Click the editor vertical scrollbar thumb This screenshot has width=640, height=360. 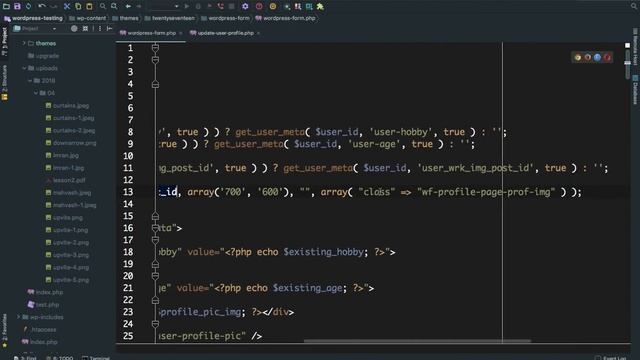click(x=627, y=63)
